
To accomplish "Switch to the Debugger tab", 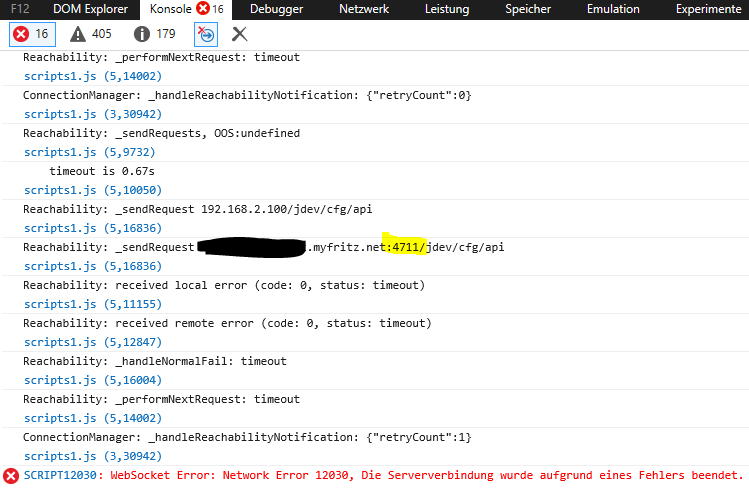I will pos(277,9).
